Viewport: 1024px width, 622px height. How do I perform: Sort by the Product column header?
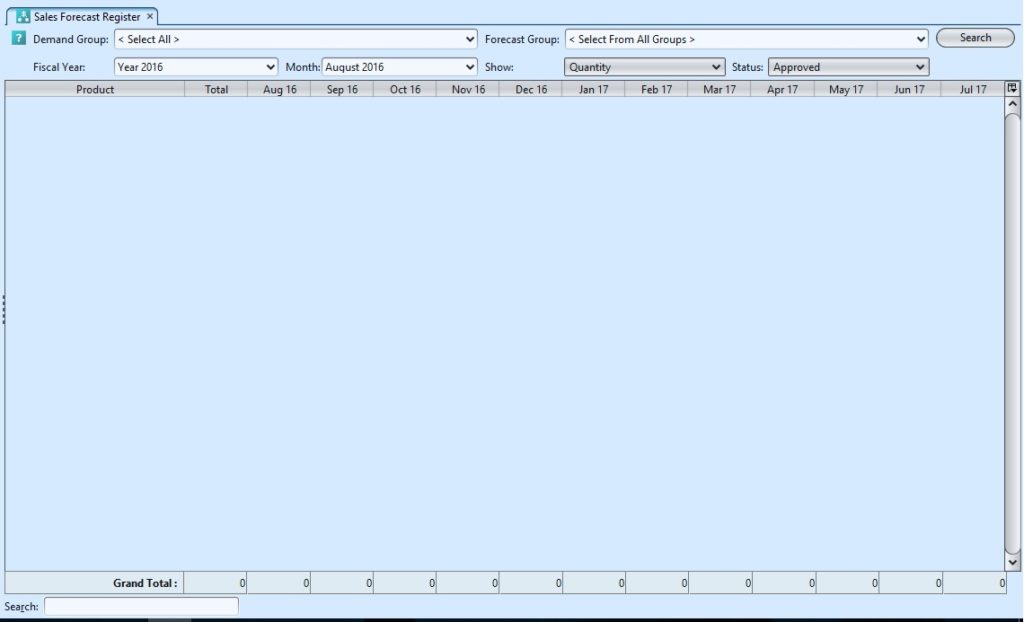(x=95, y=89)
